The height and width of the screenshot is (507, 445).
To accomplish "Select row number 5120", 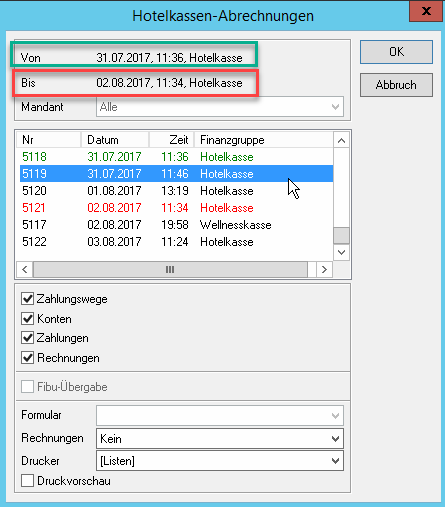I will 176,191.
